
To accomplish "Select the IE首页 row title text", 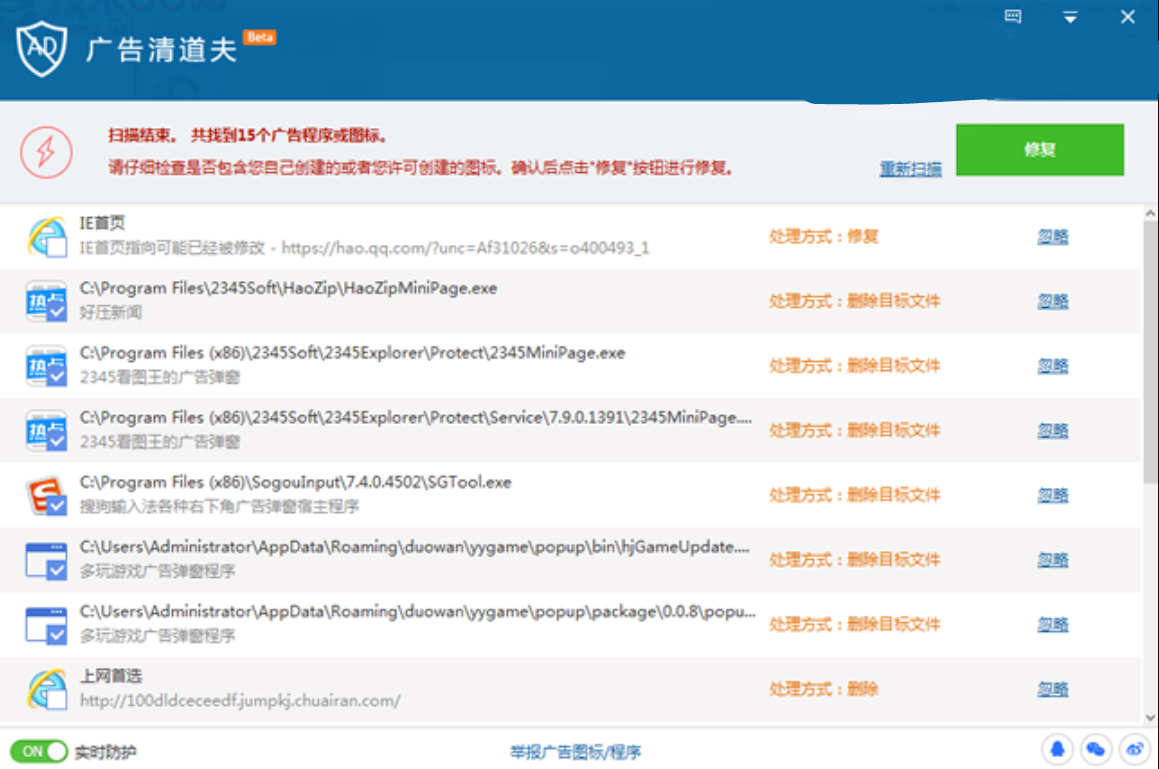I will (x=102, y=223).
